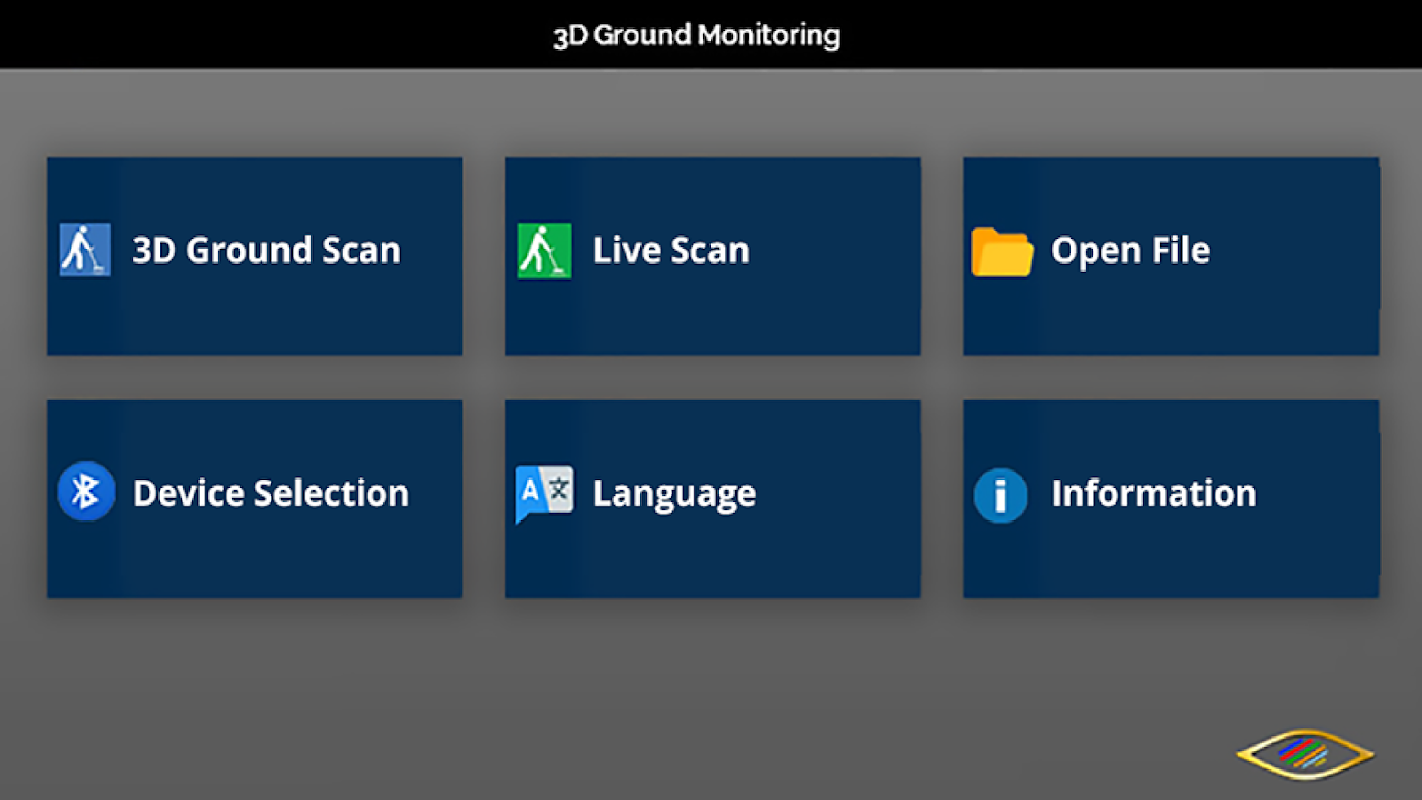1422x800 pixels.
Task: Click the green metal-detector icon of Live Scan
Action: pos(544,250)
